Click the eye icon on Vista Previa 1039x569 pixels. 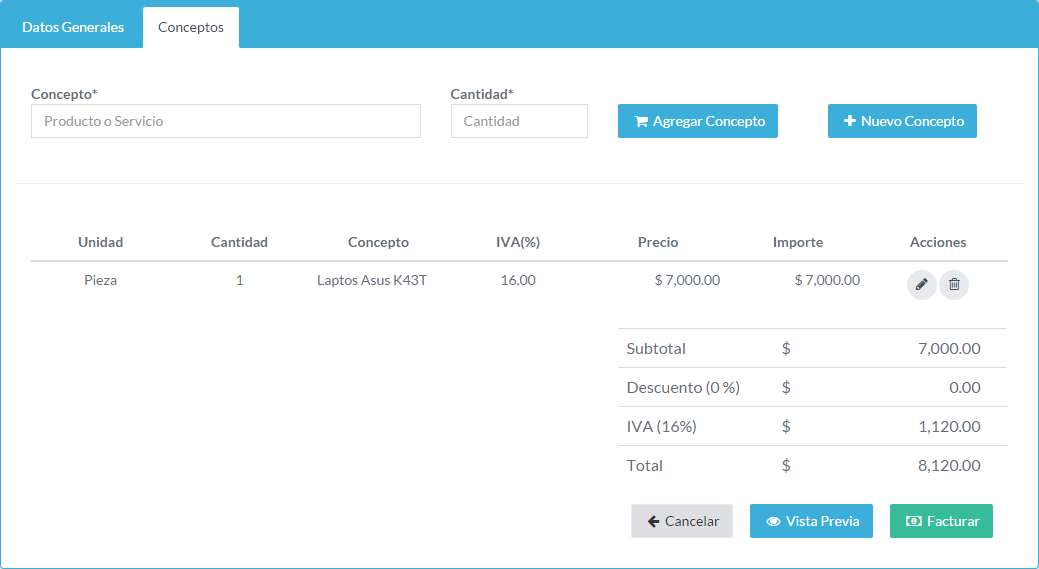click(773, 521)
